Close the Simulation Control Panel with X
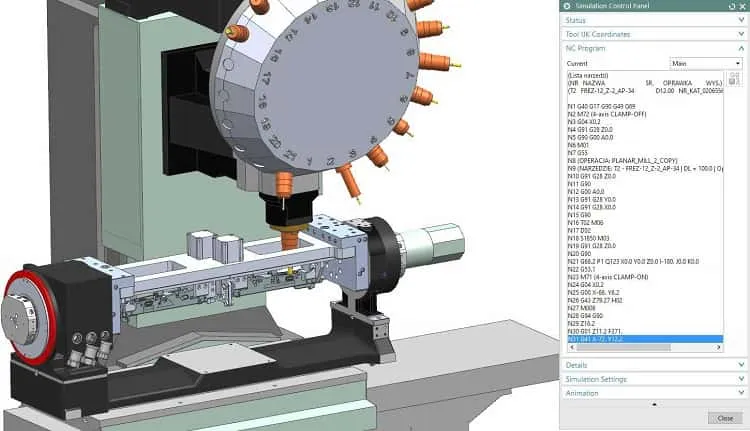Image resolution: width=750 pixels, height=431 pixels. click(743, 6)
